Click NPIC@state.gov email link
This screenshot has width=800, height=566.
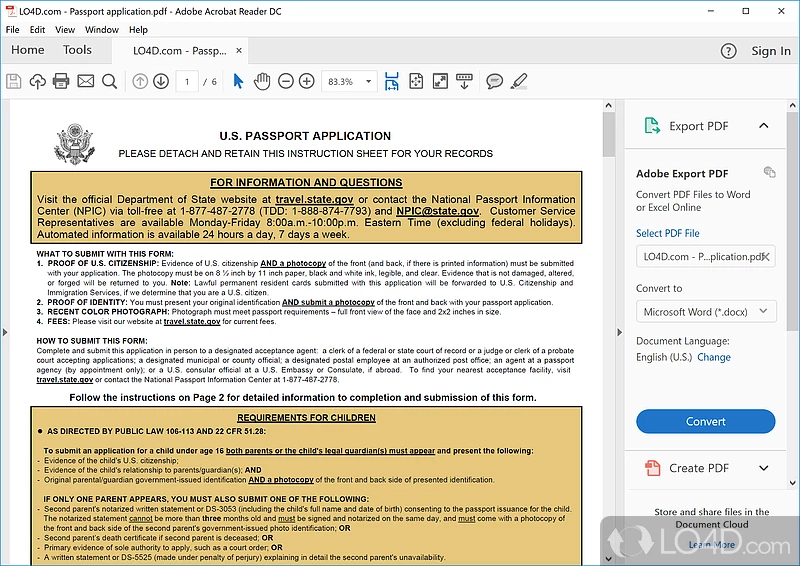click(437, 211)
